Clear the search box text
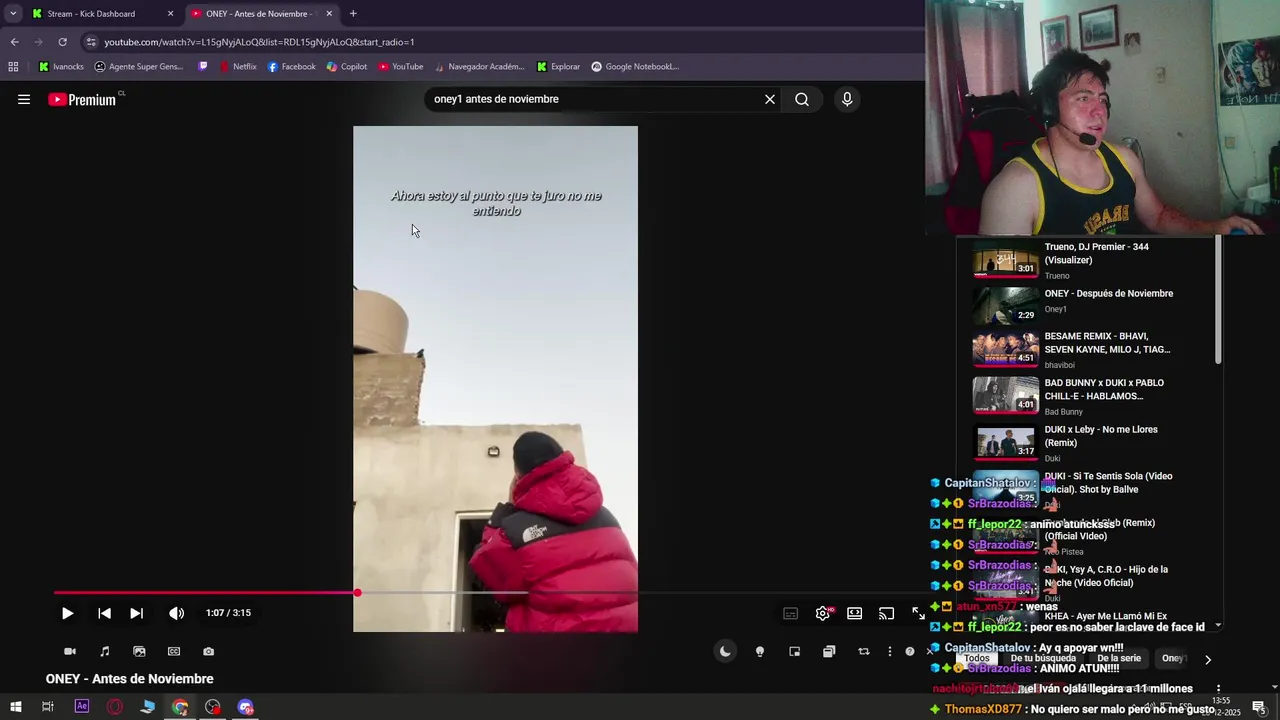 pyautogui.click(x=770, y=99)
